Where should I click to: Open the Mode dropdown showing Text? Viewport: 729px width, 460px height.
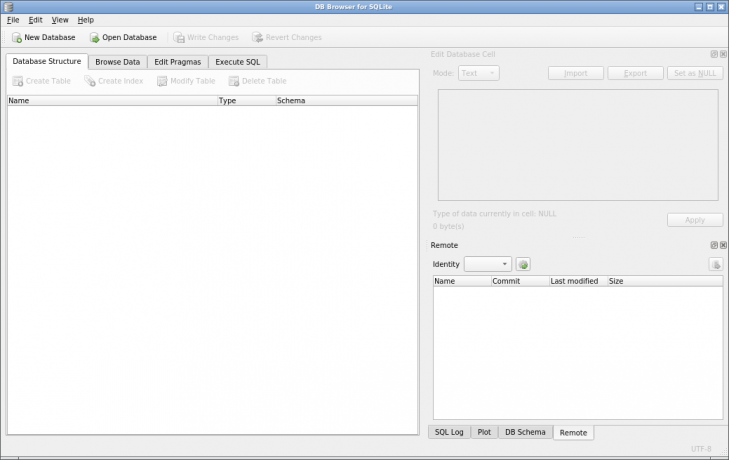pos(478,73)
